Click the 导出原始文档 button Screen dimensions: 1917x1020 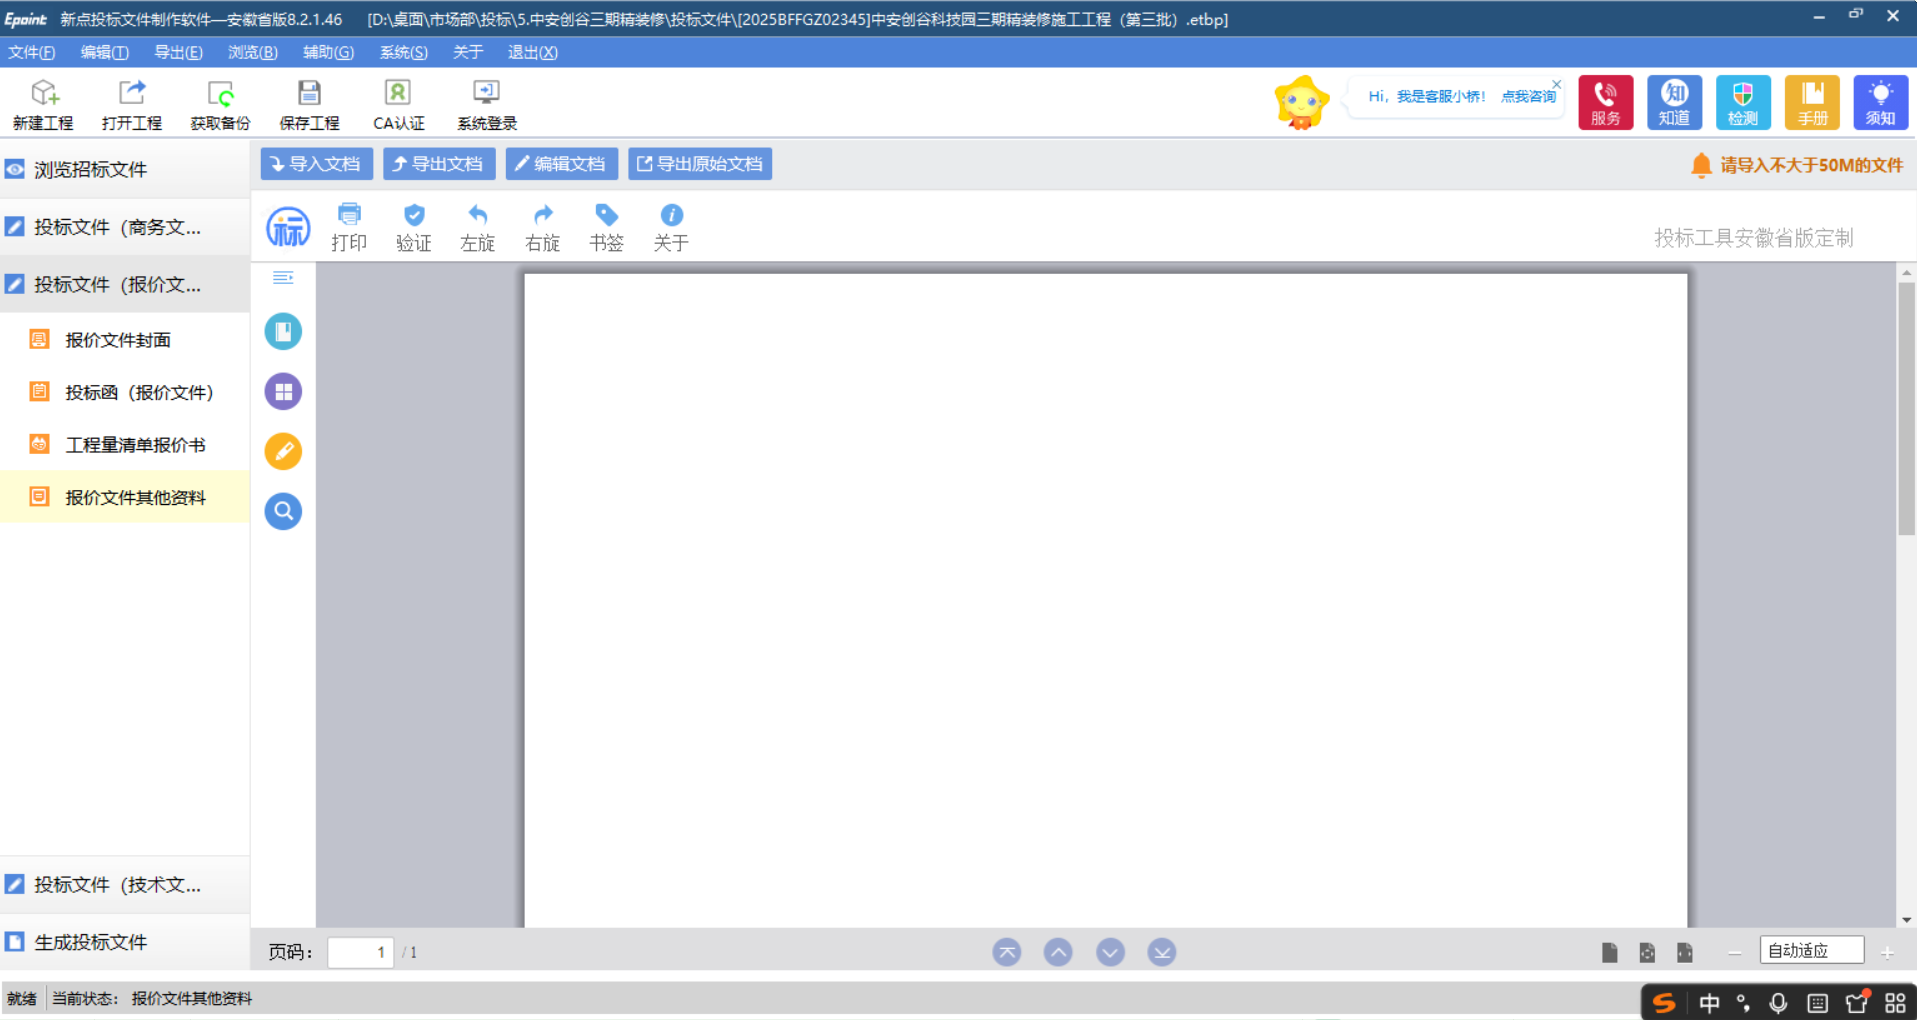pyautogui.click(x=700, y=164)
